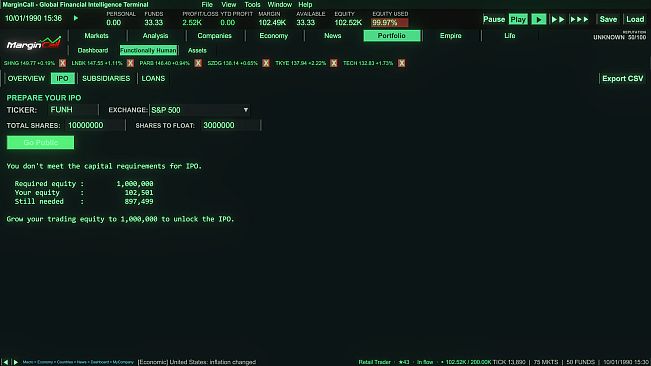Select the Functionally Human sub-tab
The height and width of the screenshot is (366, 651).
click(x=148, y=50)
